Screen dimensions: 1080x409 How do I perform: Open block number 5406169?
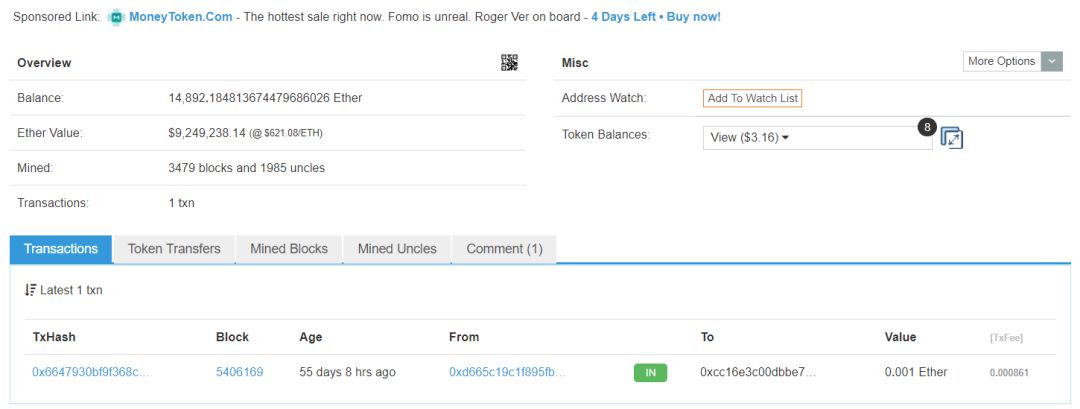coord(239,372)
